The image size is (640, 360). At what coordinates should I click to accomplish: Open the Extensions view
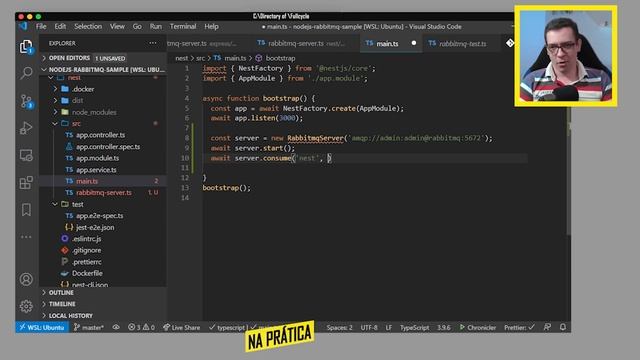(x=26, y=182)
